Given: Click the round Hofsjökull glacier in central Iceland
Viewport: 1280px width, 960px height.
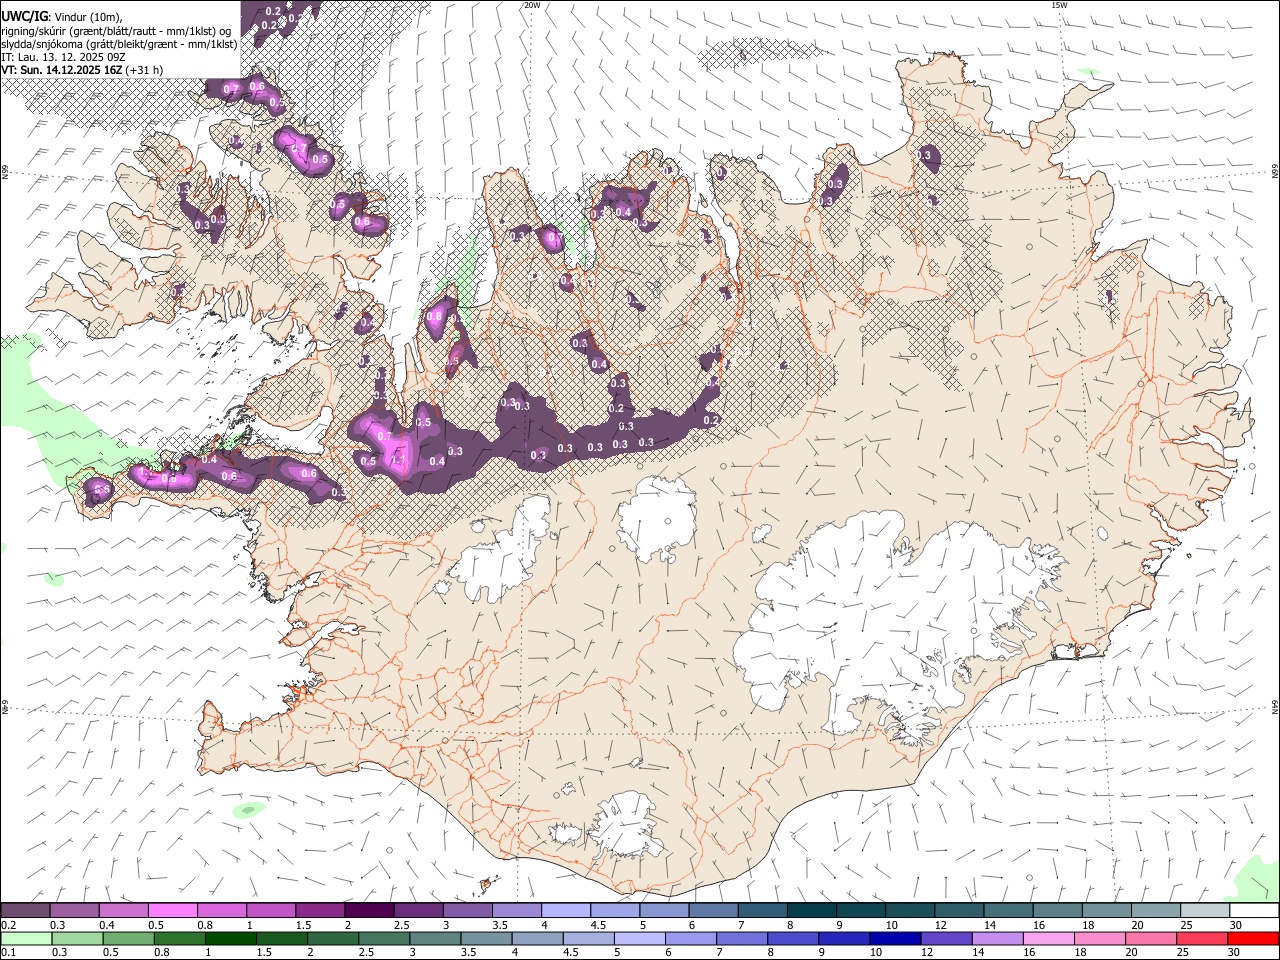Looking at the screenshot, I should [657, 519].
